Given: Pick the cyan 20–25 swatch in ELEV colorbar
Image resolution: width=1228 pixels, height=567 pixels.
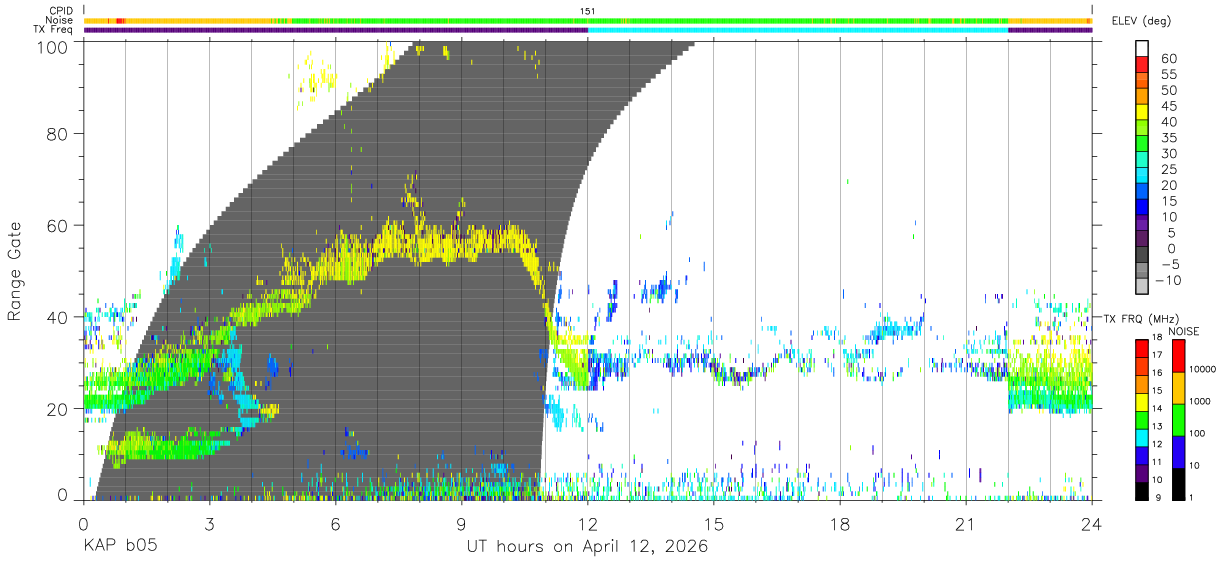Looking at the screenshot, I should [1142, 177].
